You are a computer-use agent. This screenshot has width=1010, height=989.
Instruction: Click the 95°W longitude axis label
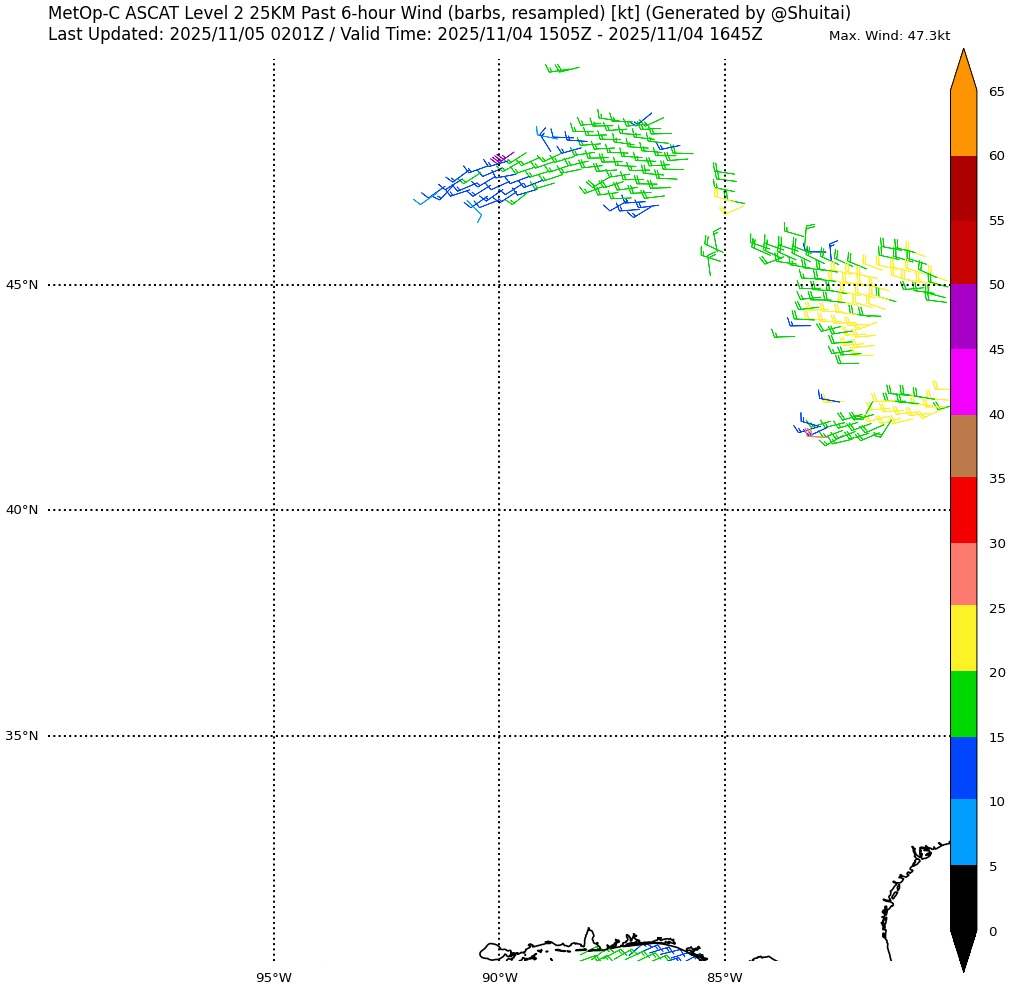coord(273,978)
